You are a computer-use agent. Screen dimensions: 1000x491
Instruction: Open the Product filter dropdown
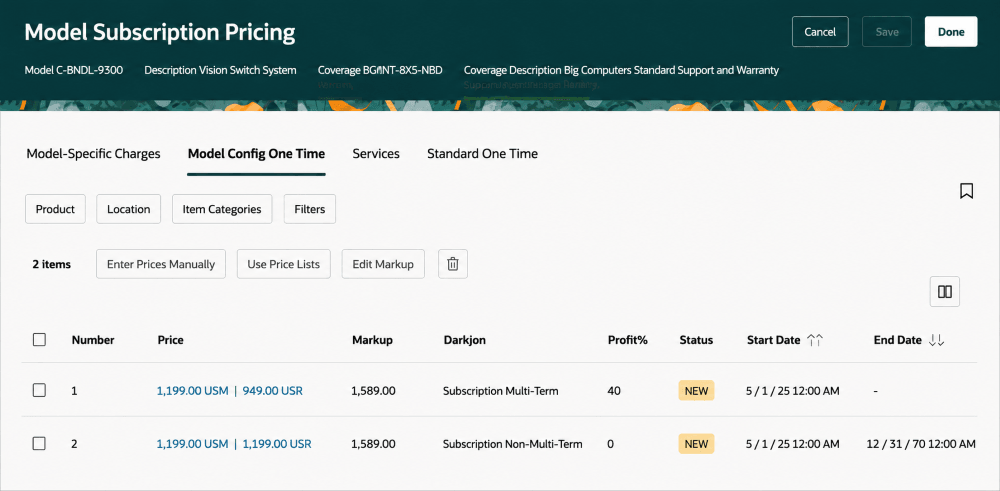point(55,209)
